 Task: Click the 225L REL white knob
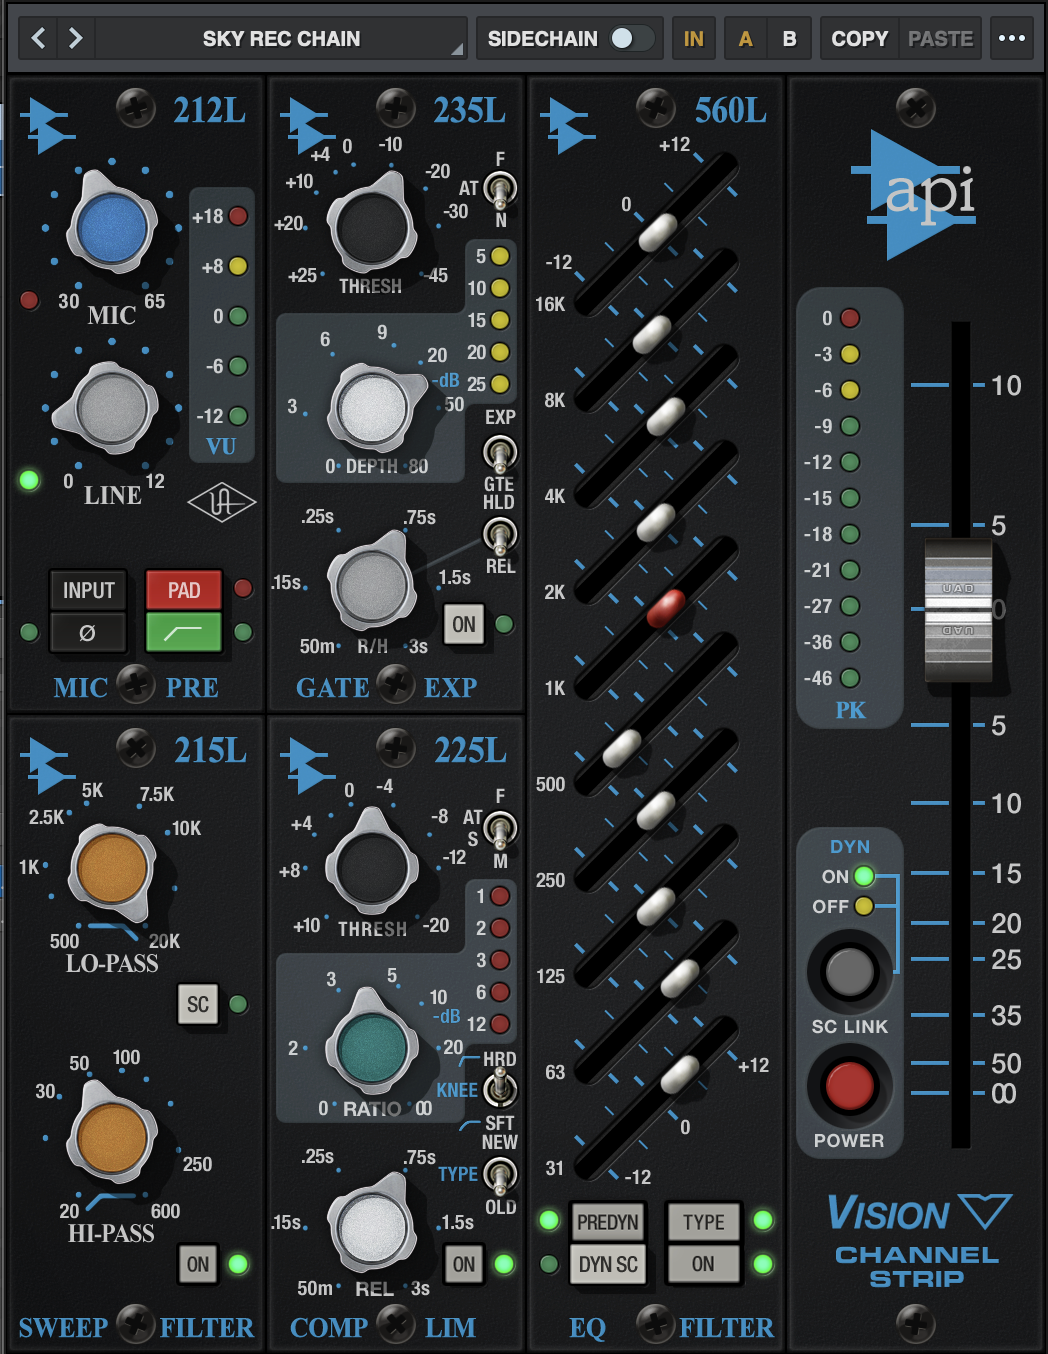372,1228
